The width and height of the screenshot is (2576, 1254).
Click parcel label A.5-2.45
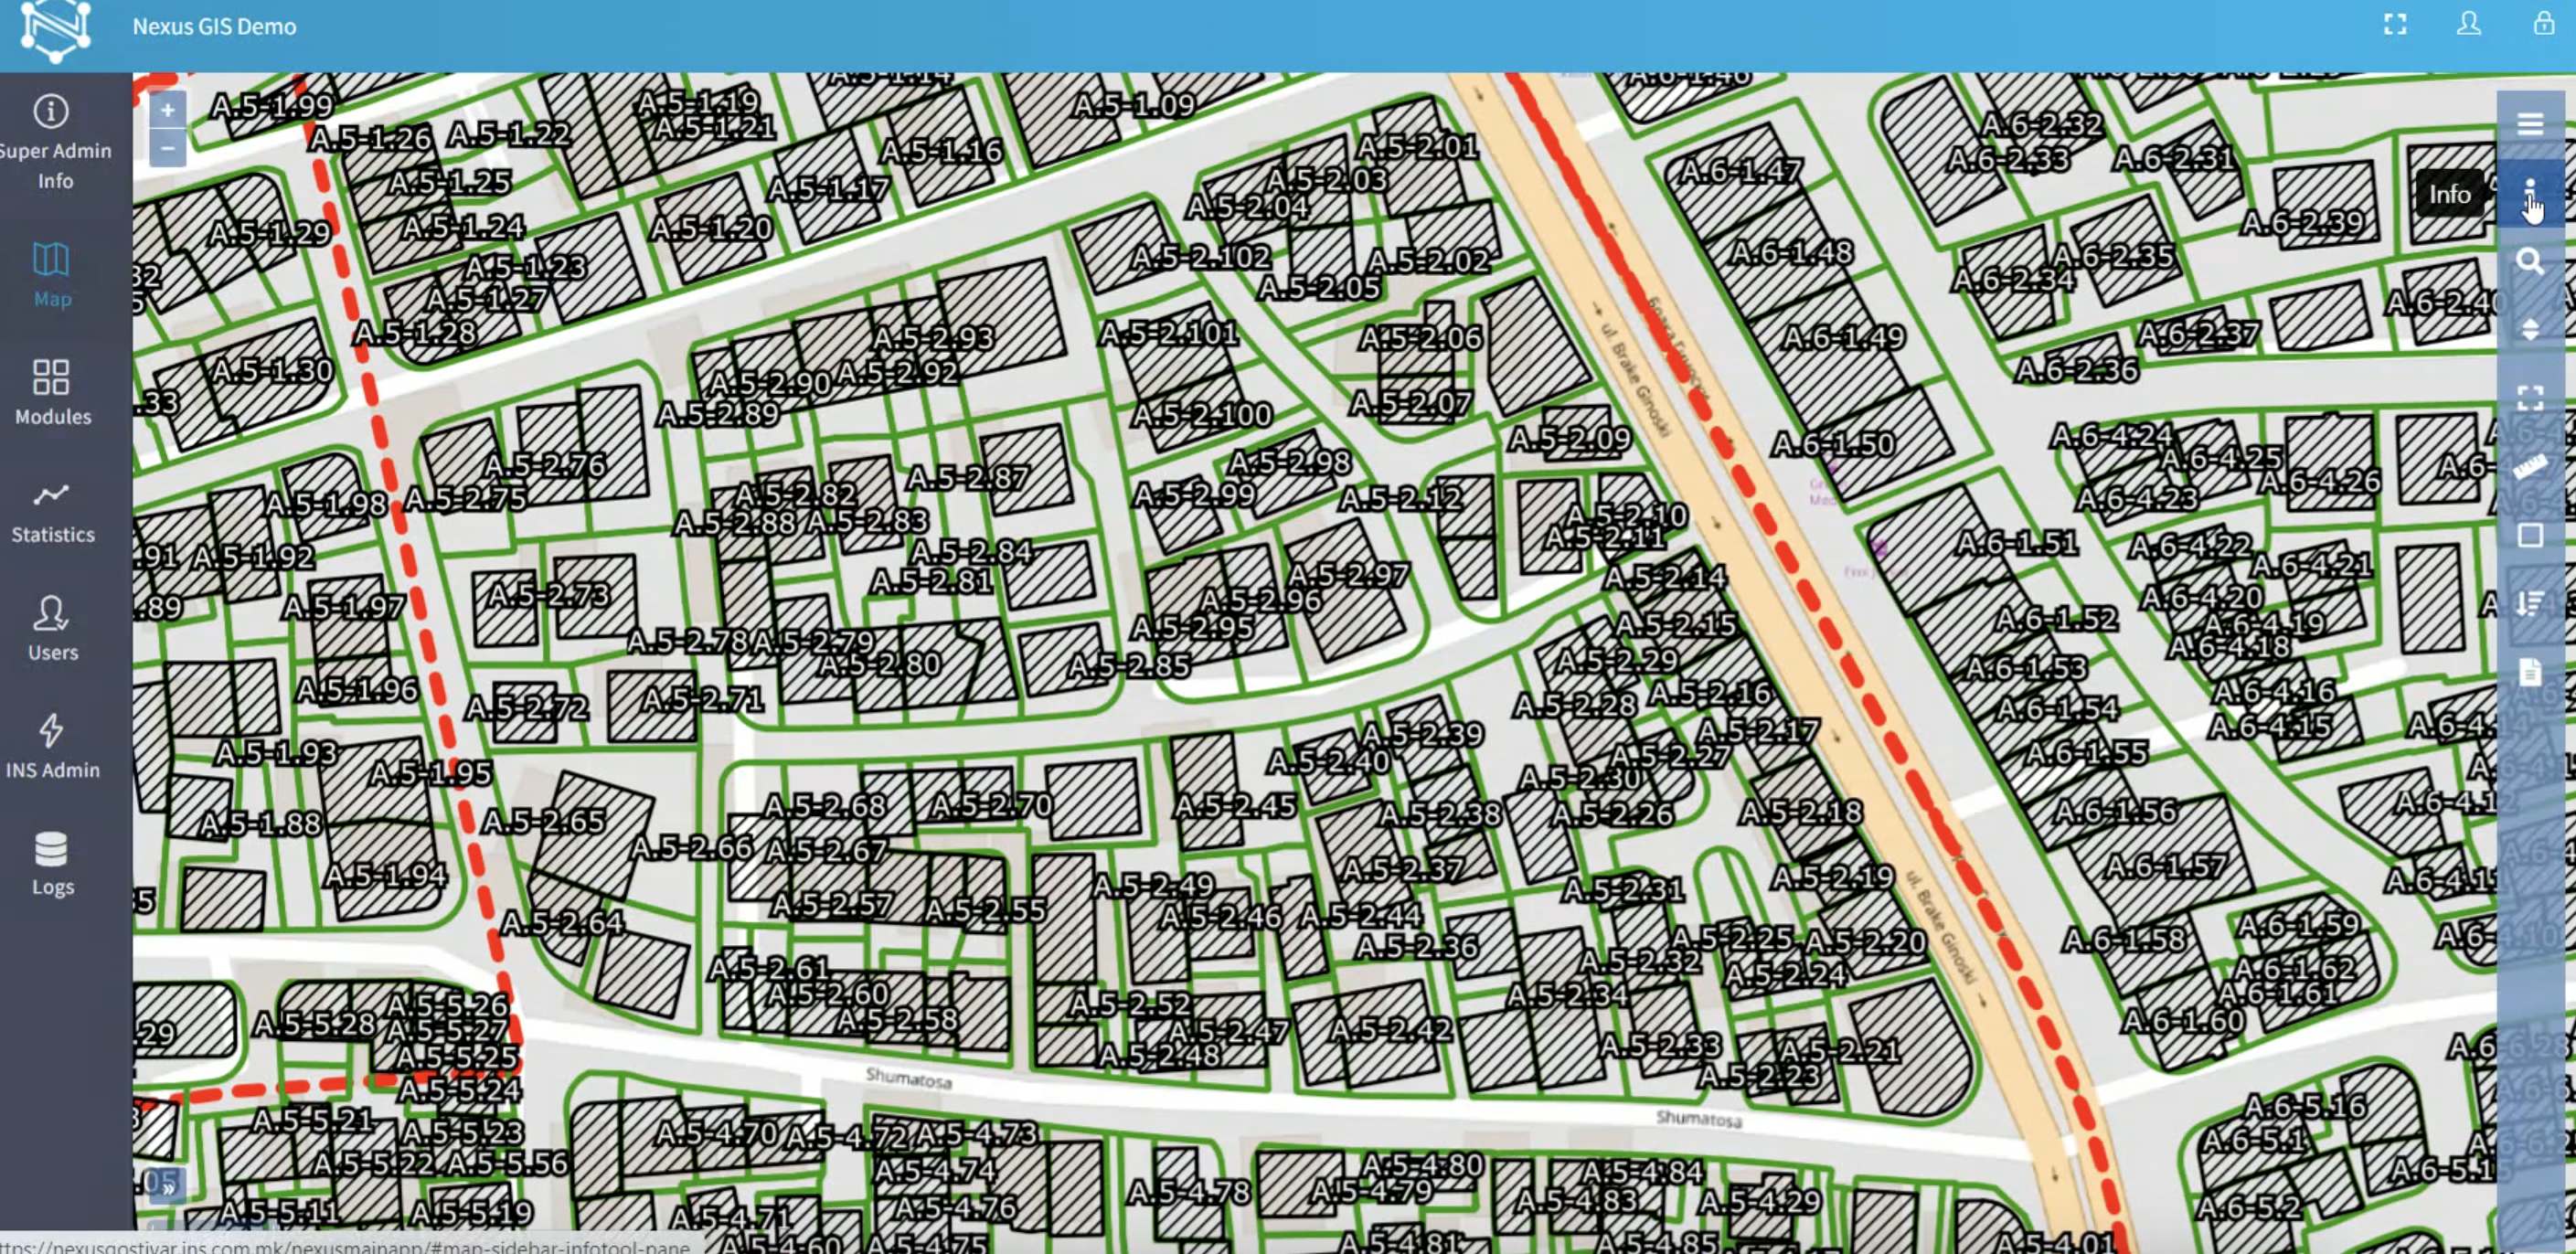[1235, 805]
